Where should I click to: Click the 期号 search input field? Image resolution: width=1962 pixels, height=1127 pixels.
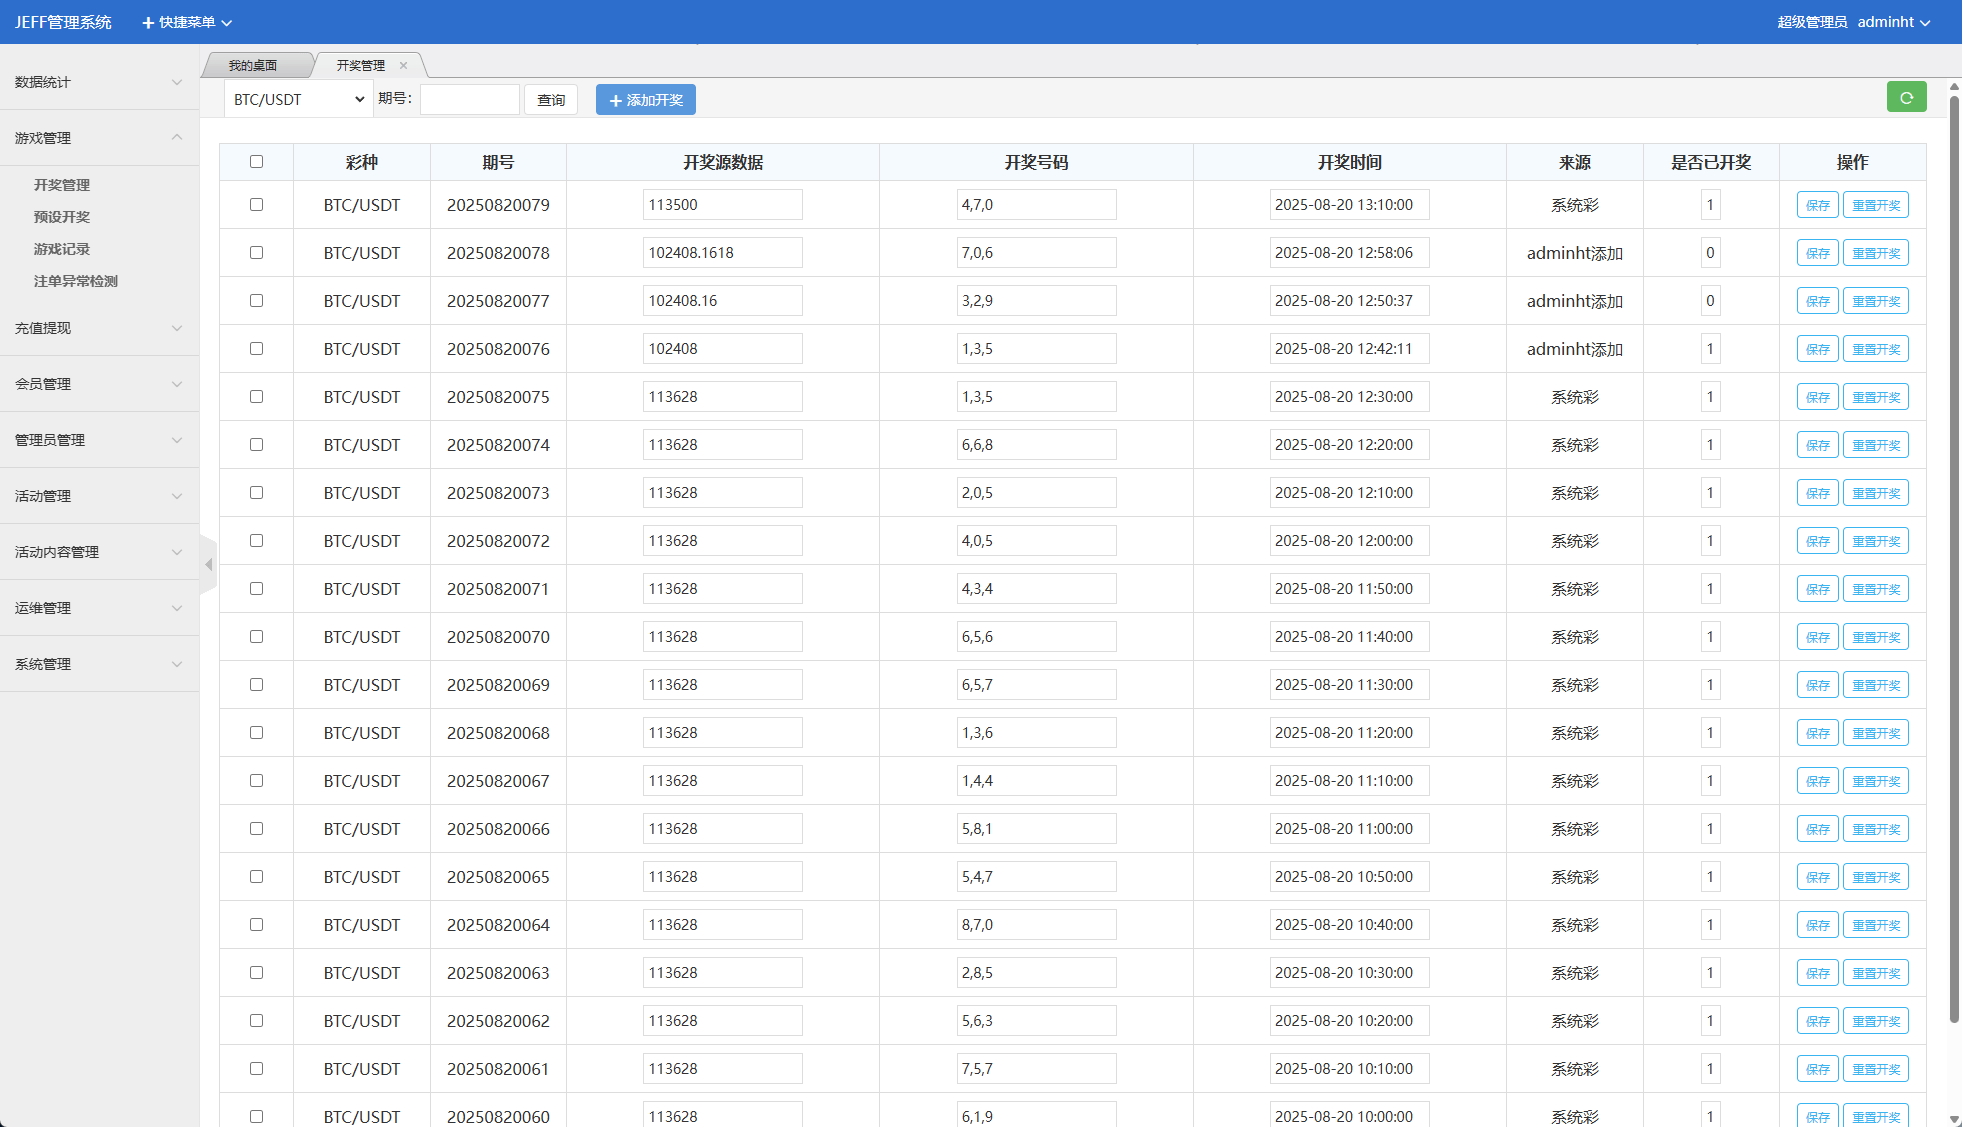pos(469,100)
